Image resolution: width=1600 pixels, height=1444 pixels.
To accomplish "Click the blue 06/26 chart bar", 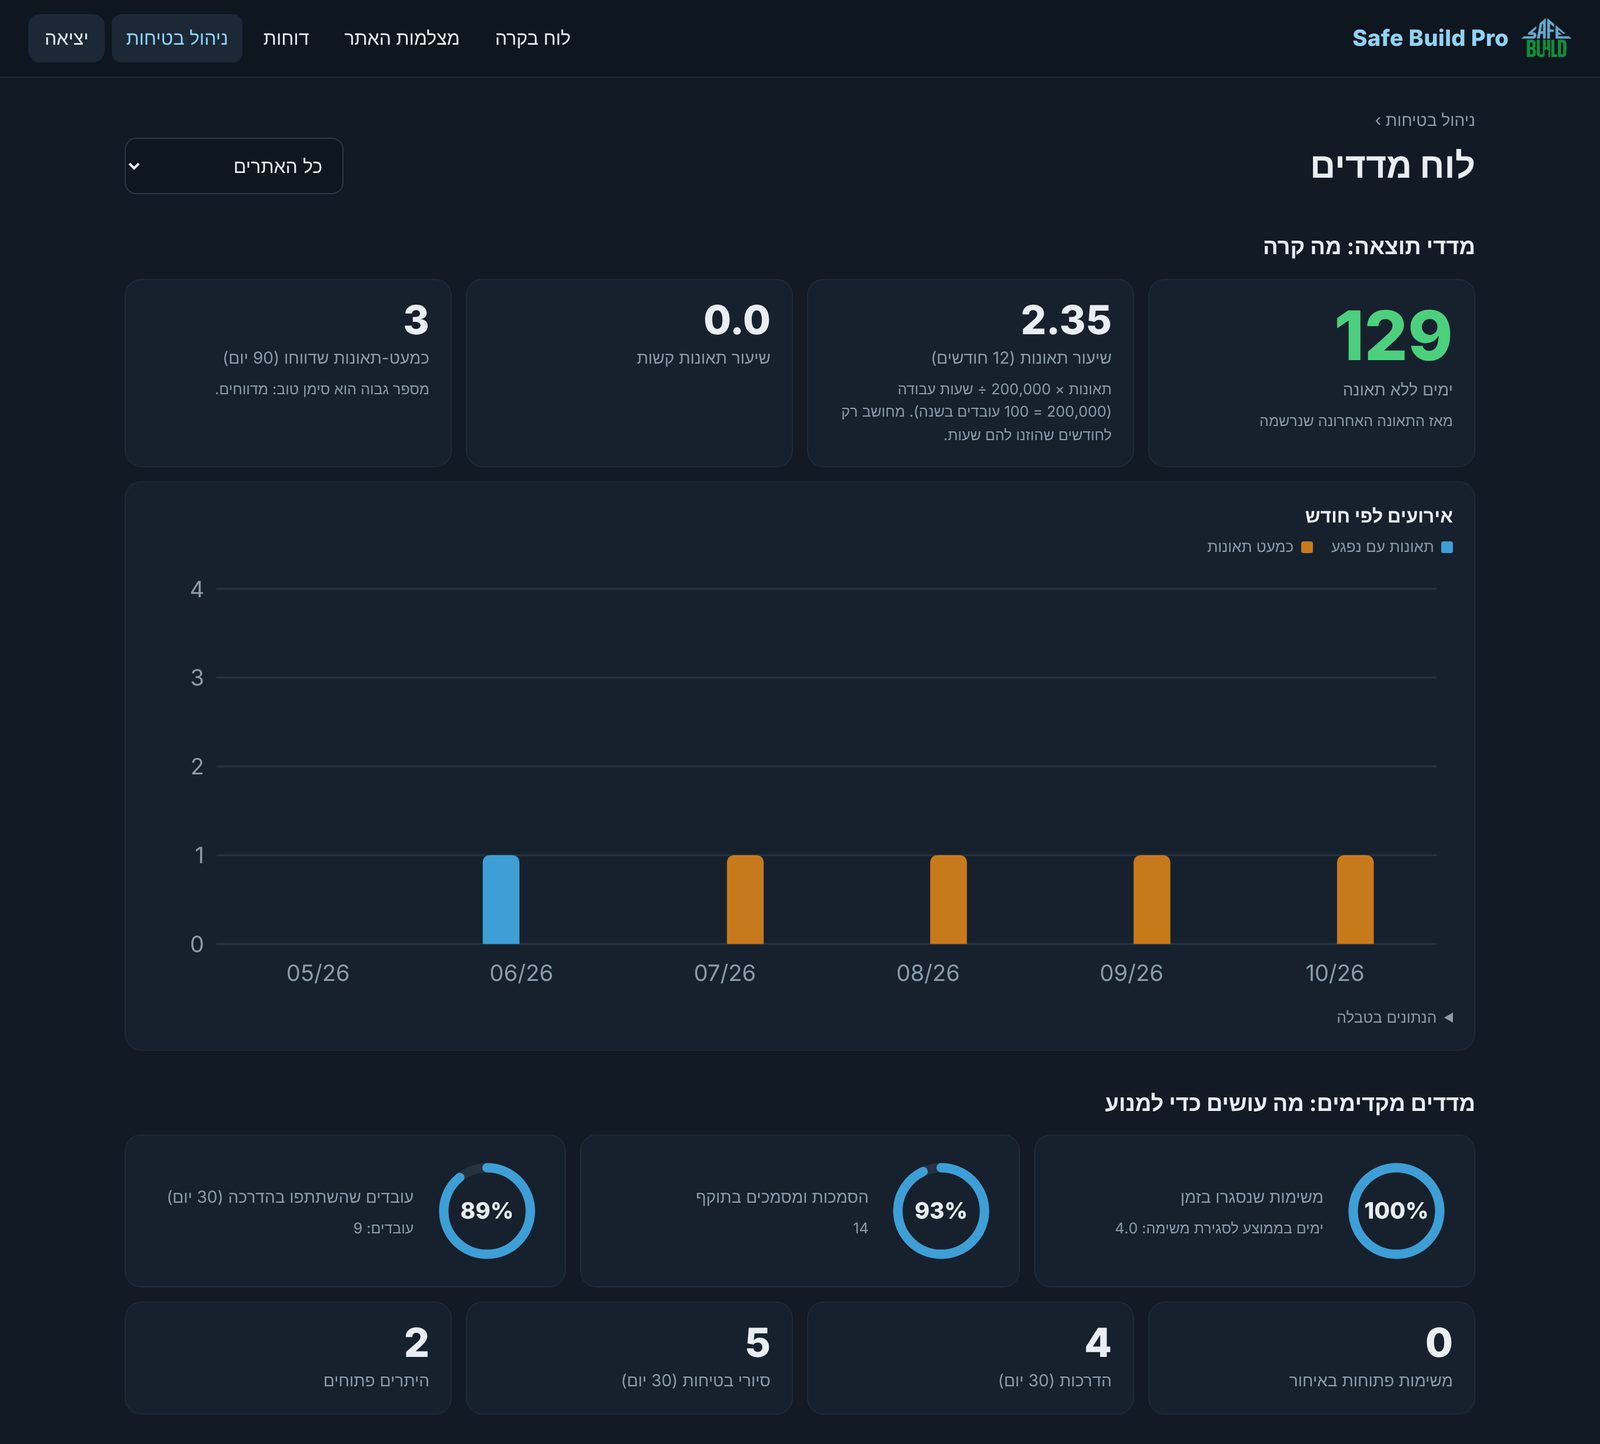I will click(501, 899).
